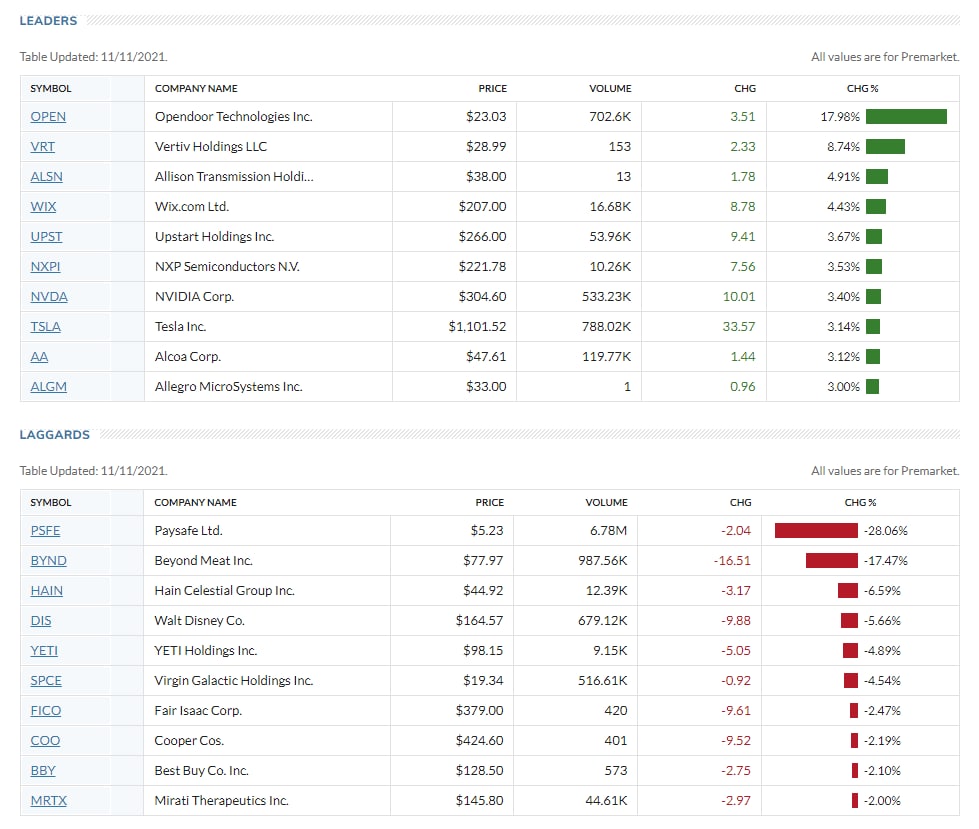Click the green bar for 17.98%
The height and width of the screenshot is (829, 979).
pyautogui.click(x=906, y=117)
